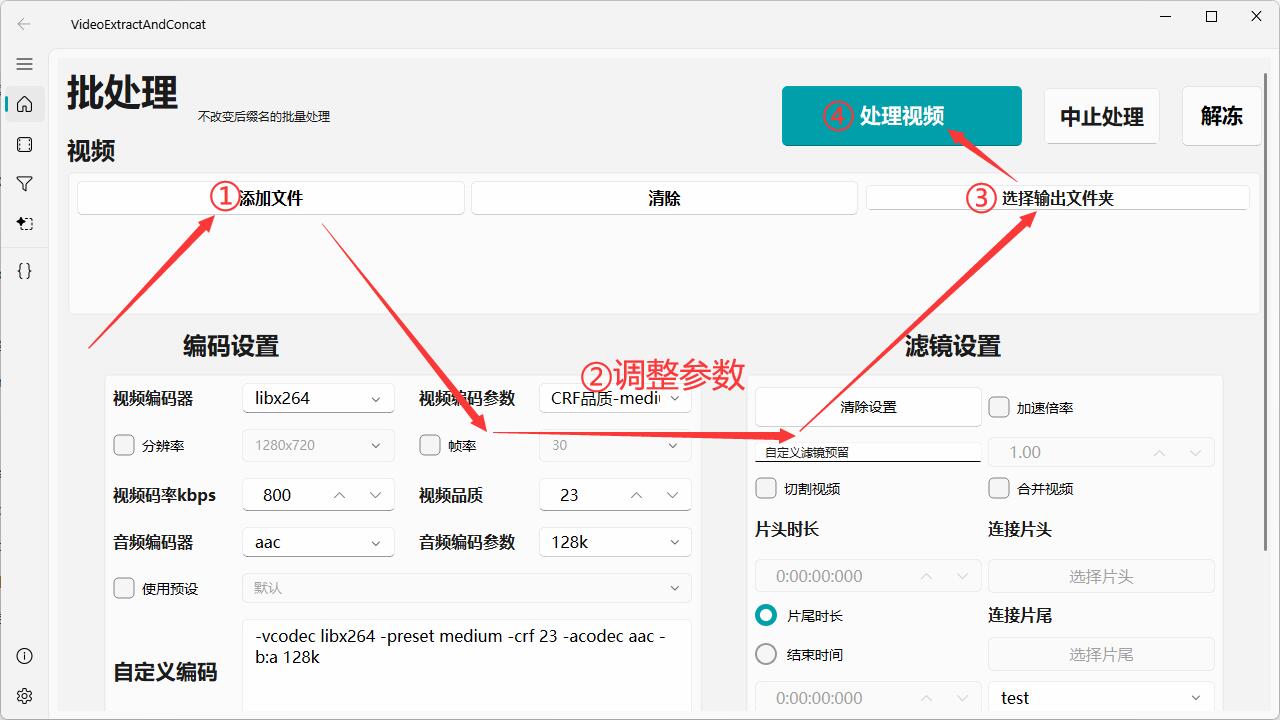Screen dimensions: 1280x720
Task: Decrease the 视频码率 800 value down arrow
Action: (x=375, y=495)
